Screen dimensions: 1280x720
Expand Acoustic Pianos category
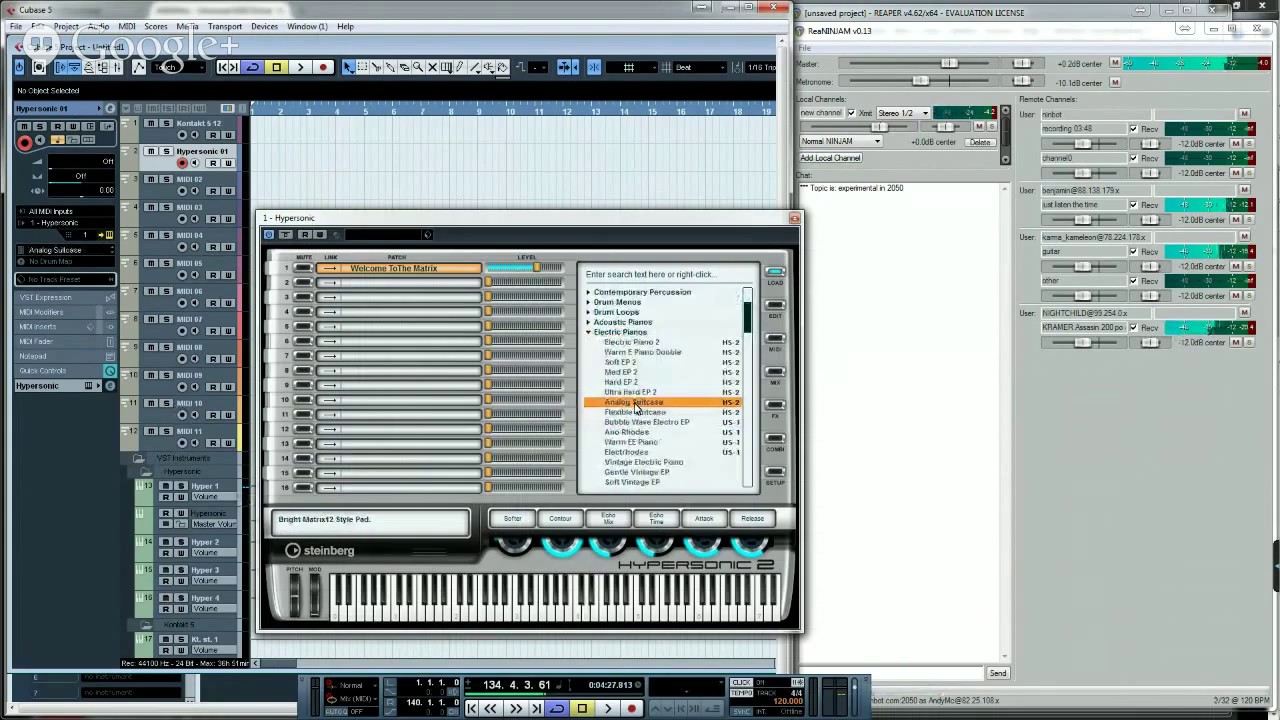(588, 322)
